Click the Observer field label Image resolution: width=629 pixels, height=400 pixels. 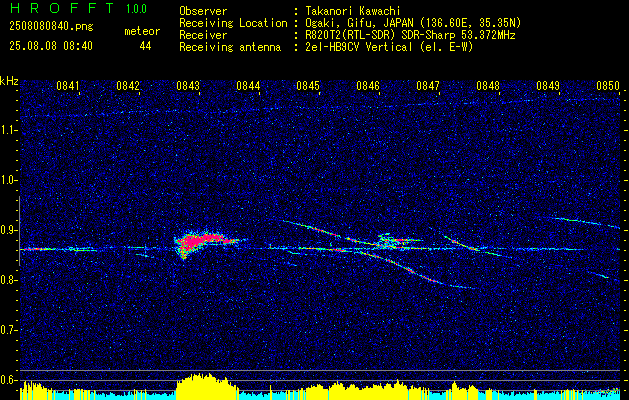click(203, 11)
